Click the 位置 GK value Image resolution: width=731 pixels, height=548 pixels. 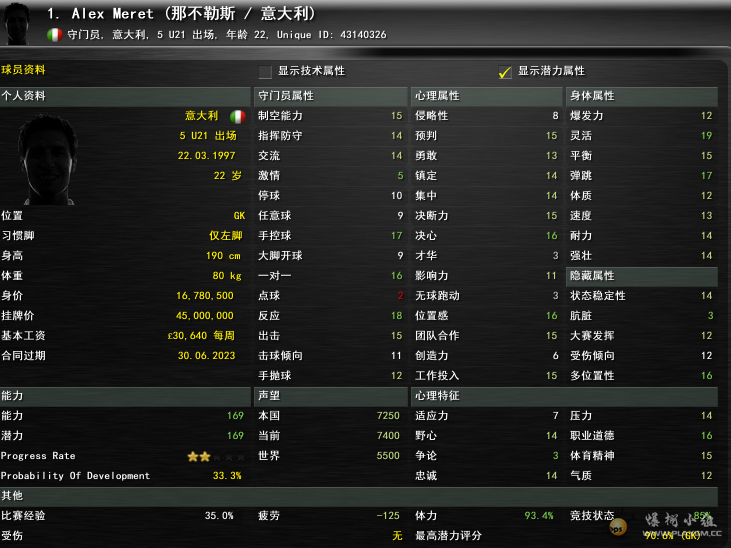pyautogui.click(x=239, y=216)
